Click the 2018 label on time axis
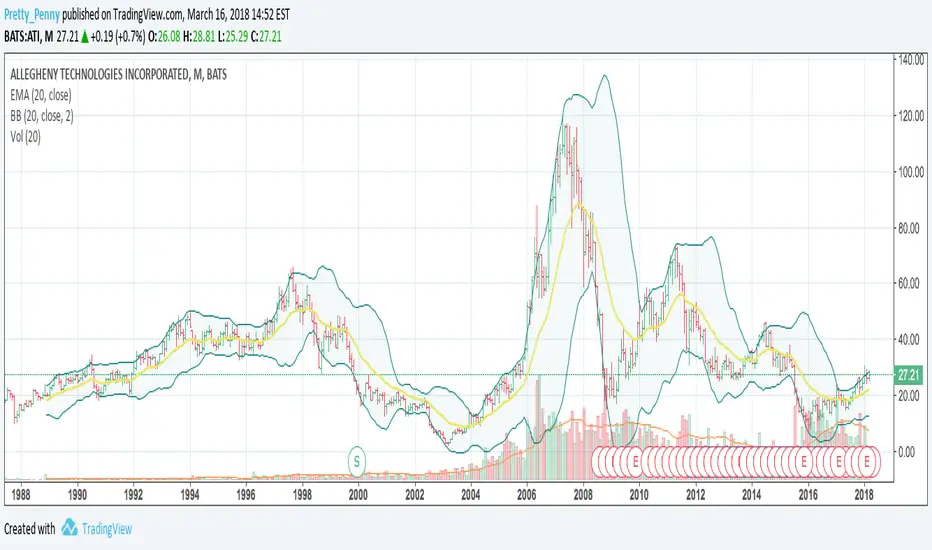932x550 pixels. click(x=864, y=495)
